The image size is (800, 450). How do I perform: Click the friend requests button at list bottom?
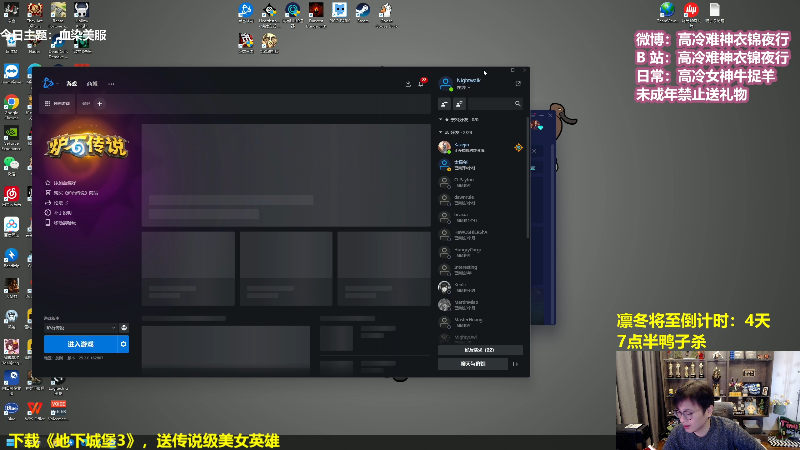[x=480, y=350]
